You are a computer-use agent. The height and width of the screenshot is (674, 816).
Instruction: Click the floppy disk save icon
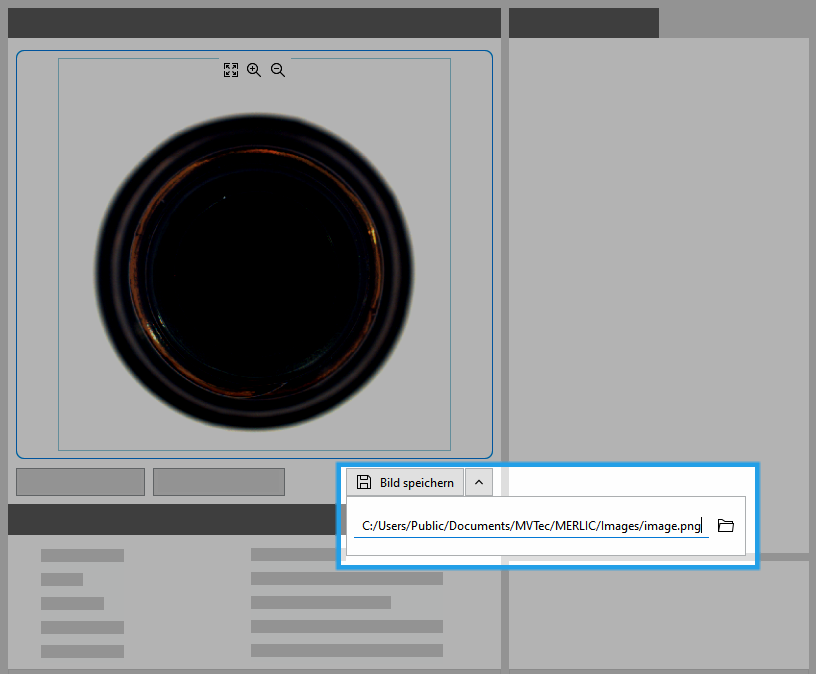364,482
